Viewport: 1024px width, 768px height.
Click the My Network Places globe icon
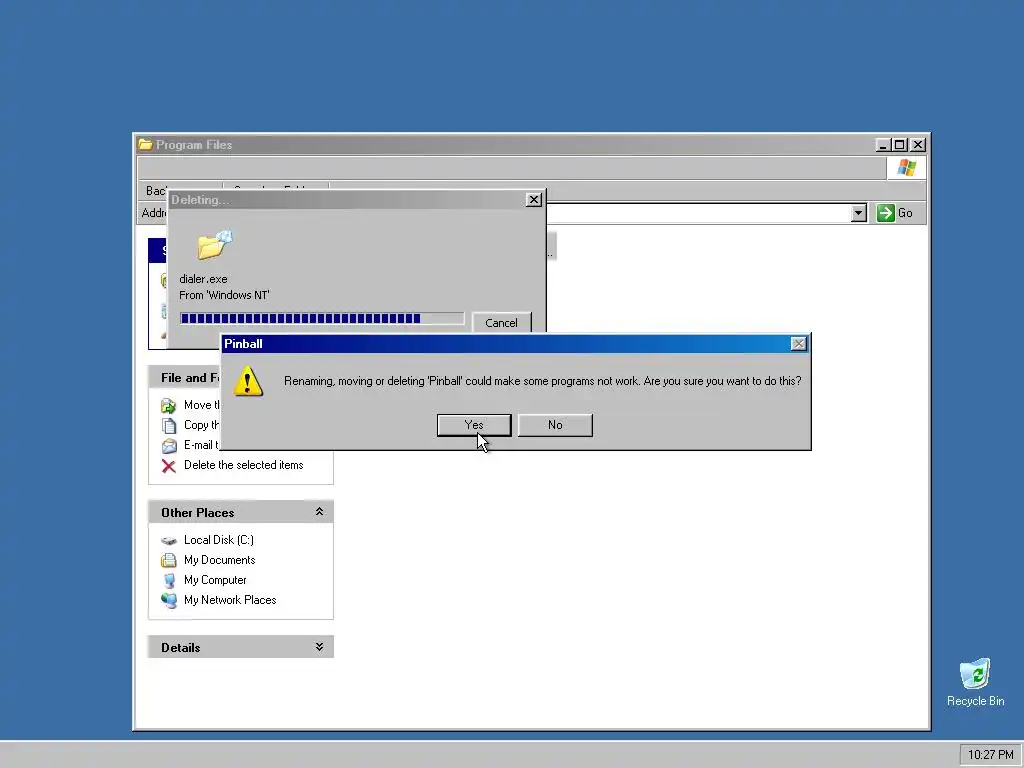(x=169, y=601)
